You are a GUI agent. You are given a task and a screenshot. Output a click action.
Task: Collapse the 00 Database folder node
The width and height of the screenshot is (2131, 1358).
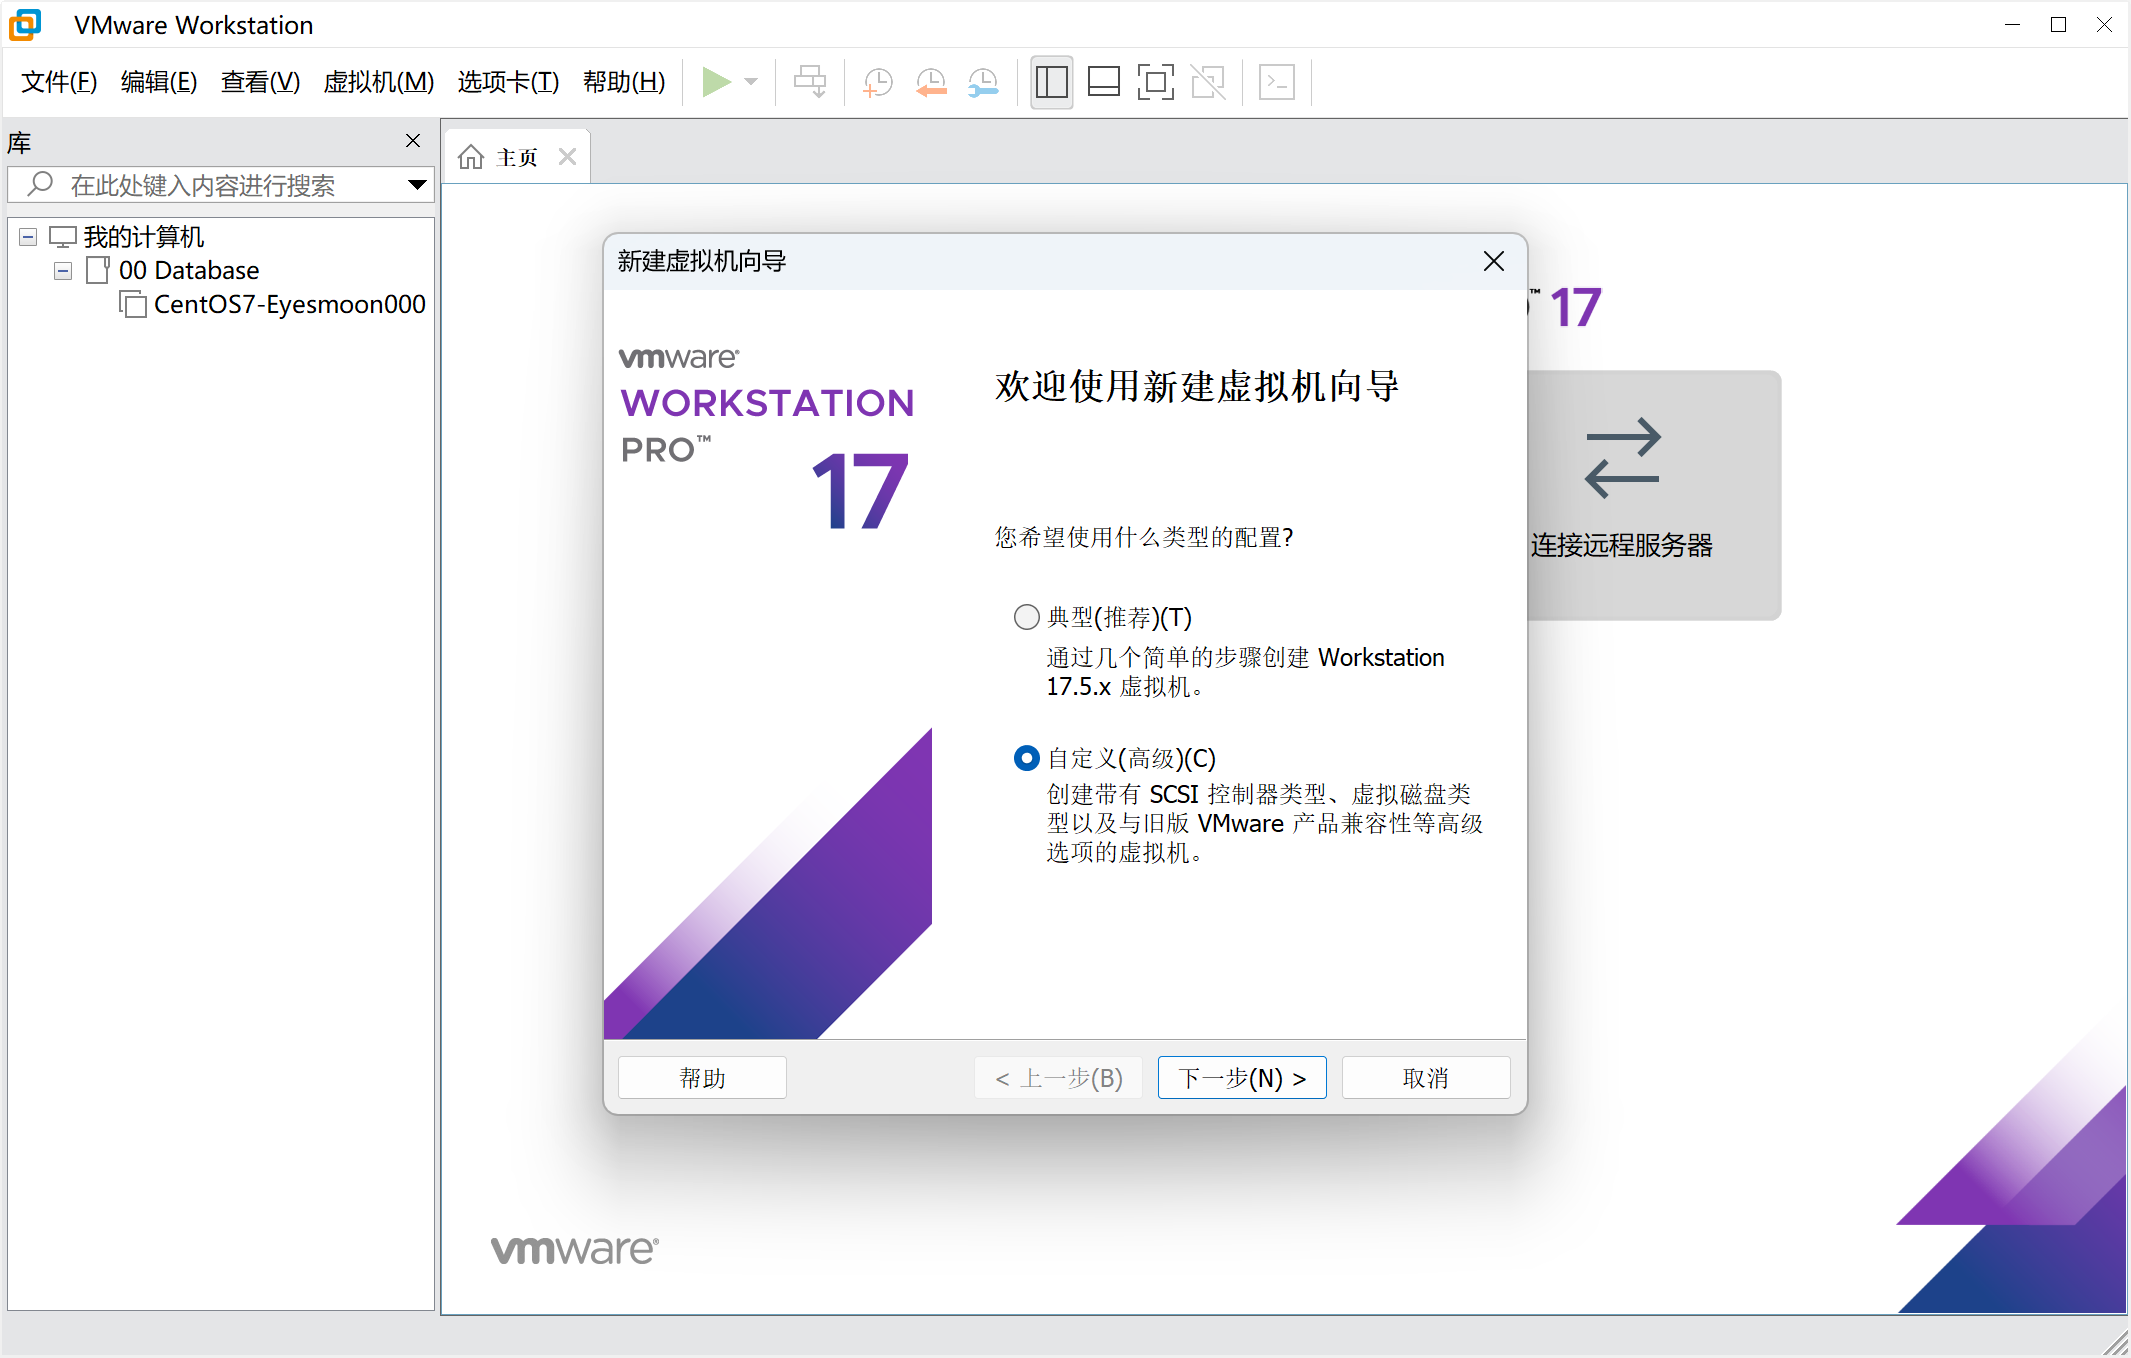[x=63, y=271]
